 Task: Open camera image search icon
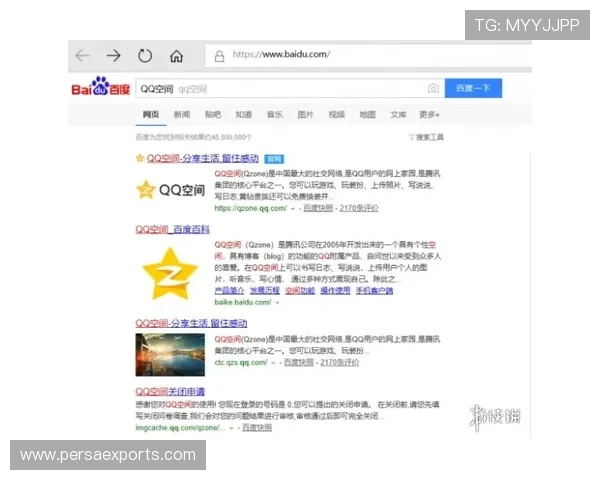point(433,88)
